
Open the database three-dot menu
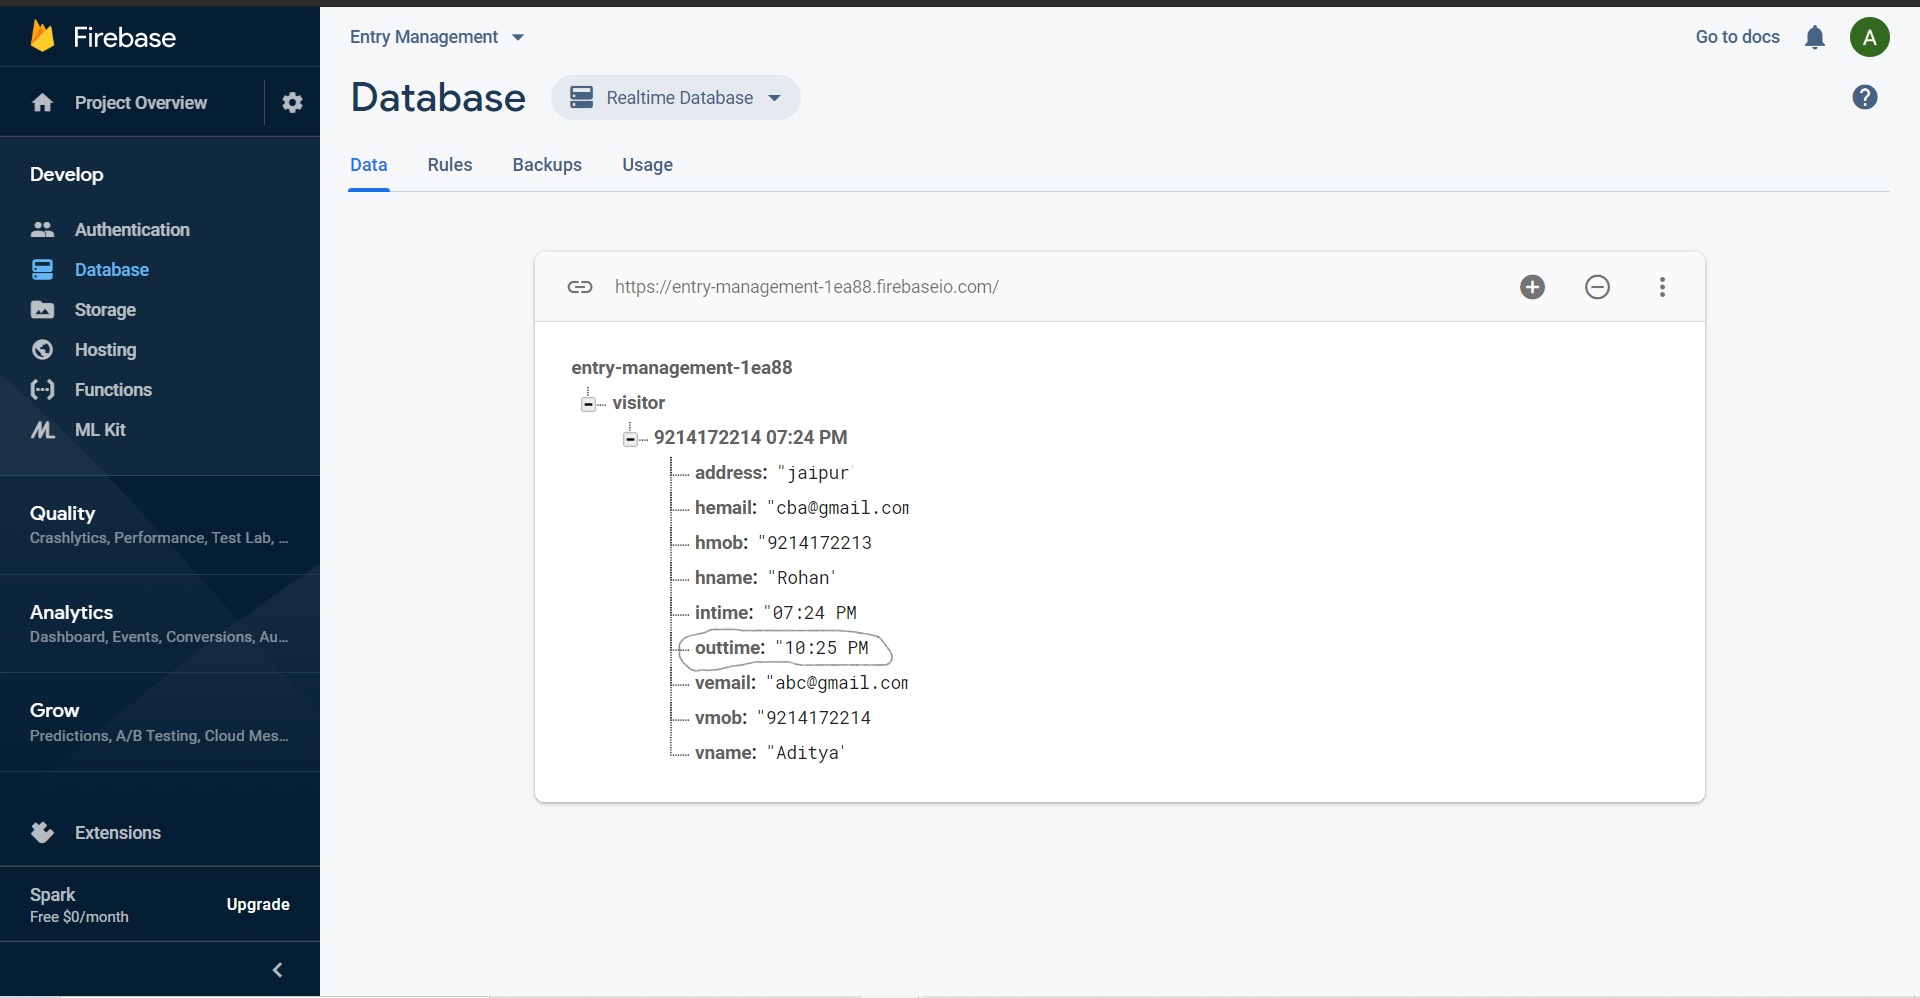(1662, 287)
